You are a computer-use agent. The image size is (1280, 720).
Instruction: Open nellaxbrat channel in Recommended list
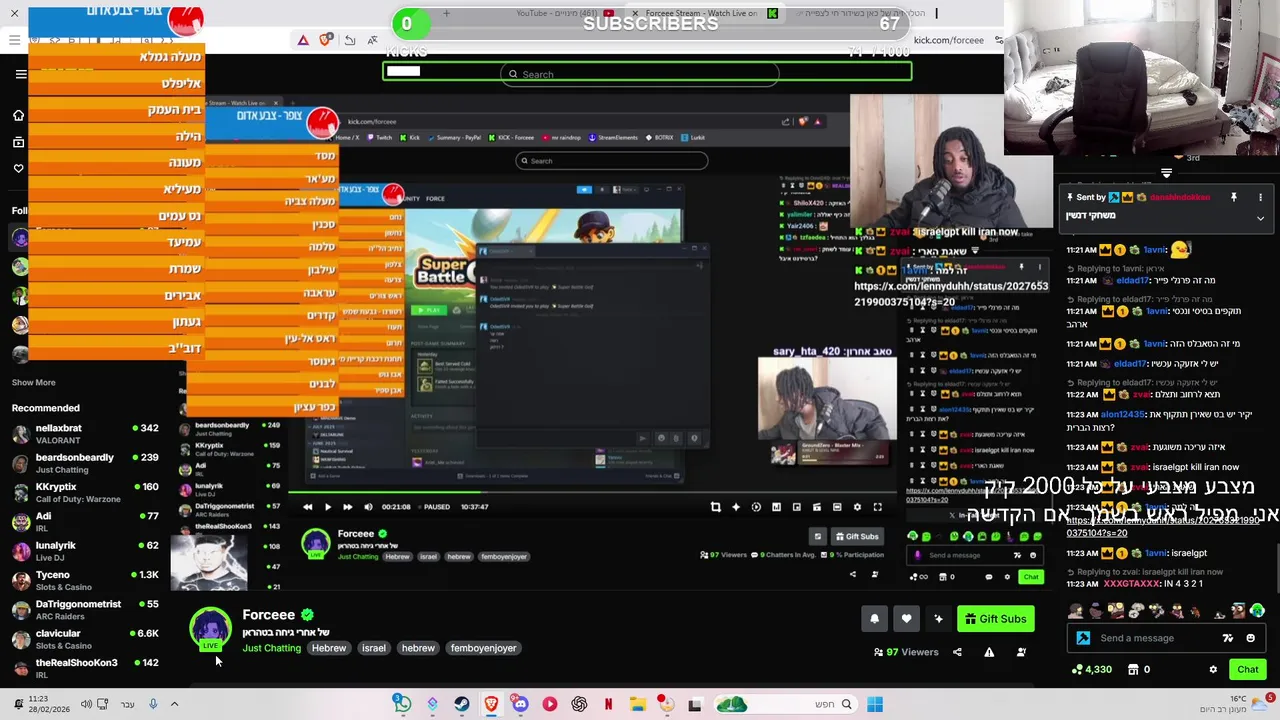[85, 433]
